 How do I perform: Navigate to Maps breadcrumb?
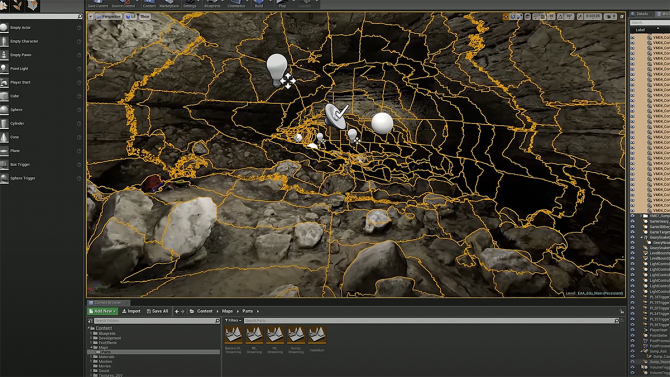(x=227, y=312)
